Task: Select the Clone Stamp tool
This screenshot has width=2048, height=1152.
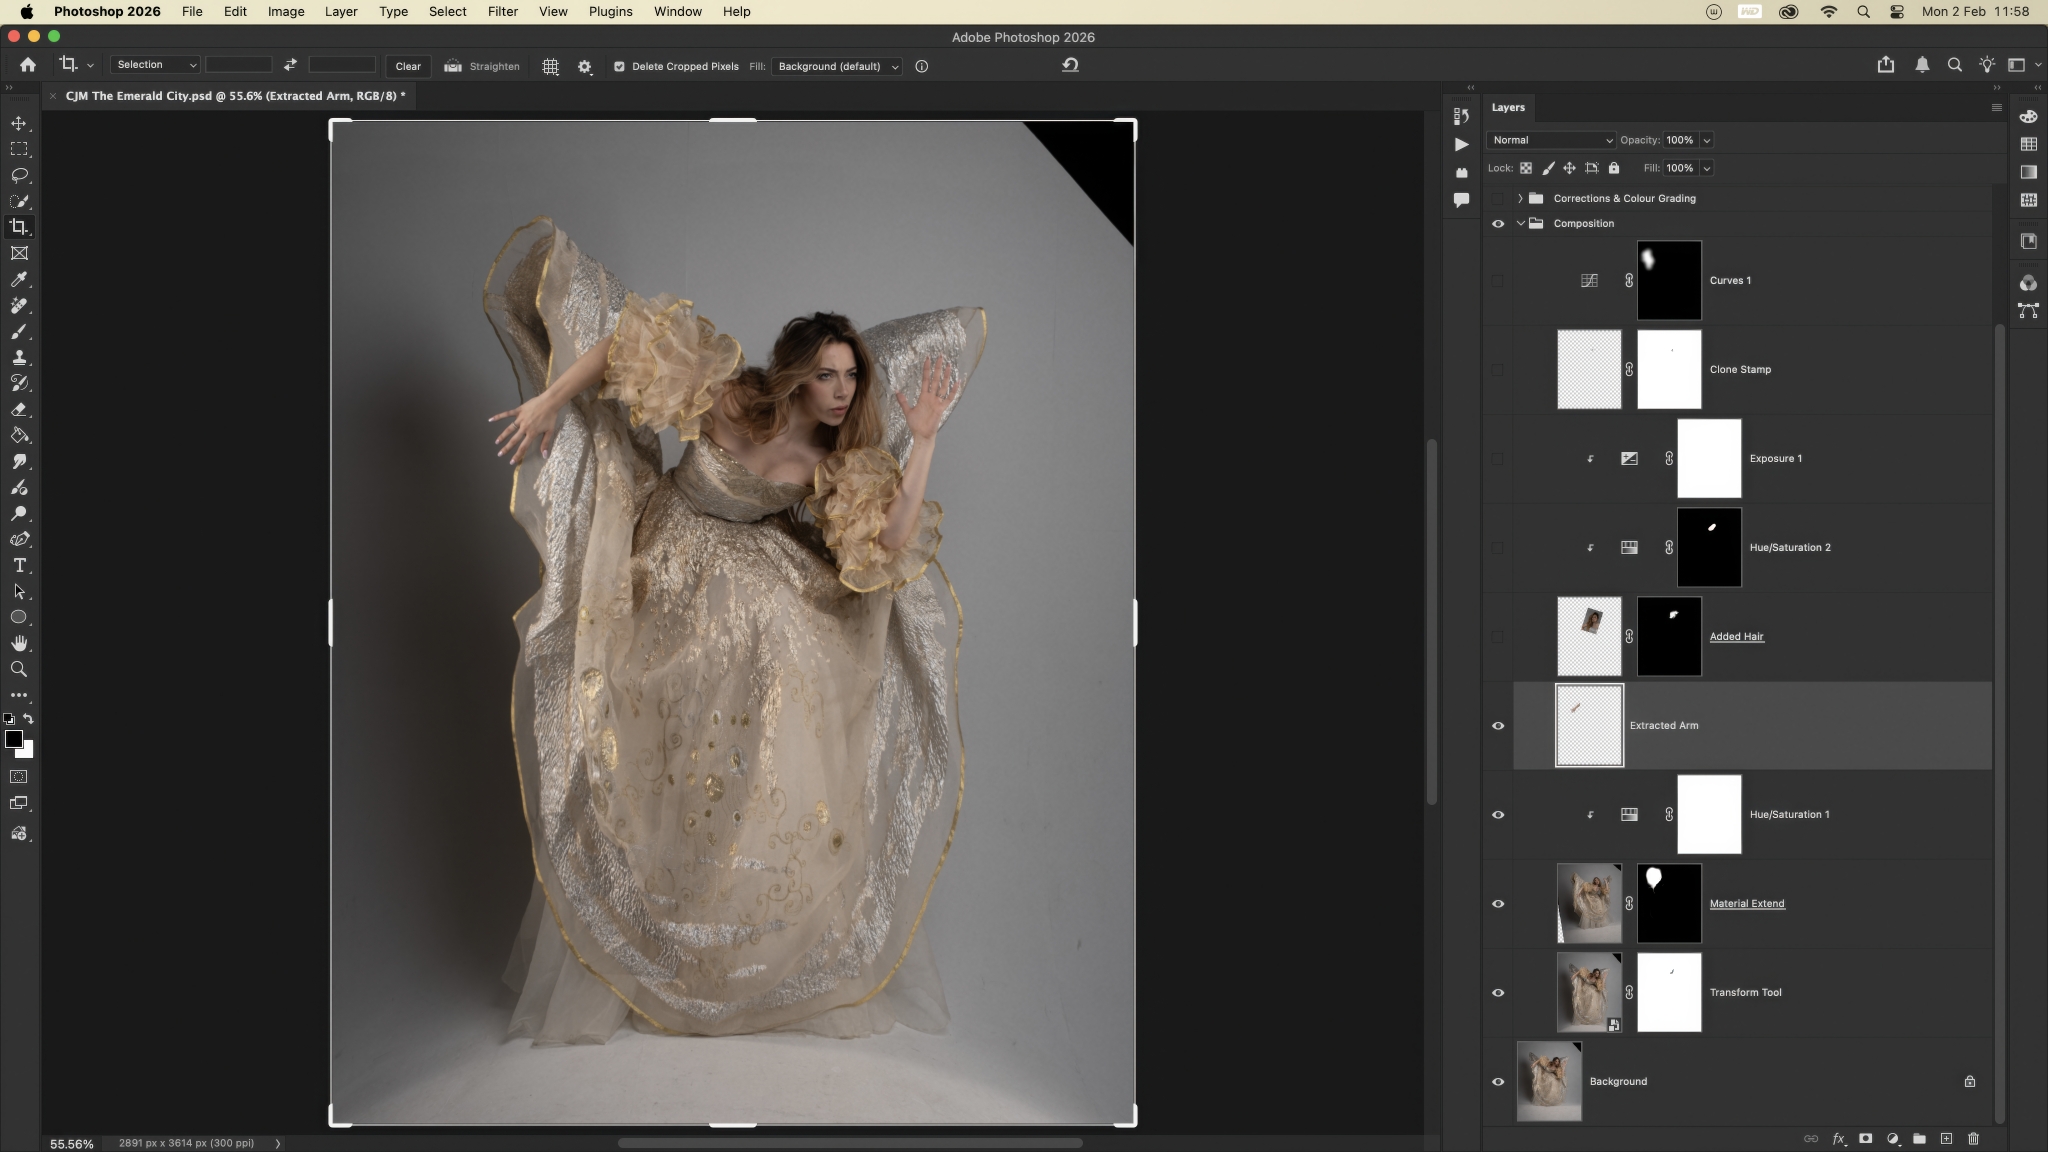Action: click(19, 358)
